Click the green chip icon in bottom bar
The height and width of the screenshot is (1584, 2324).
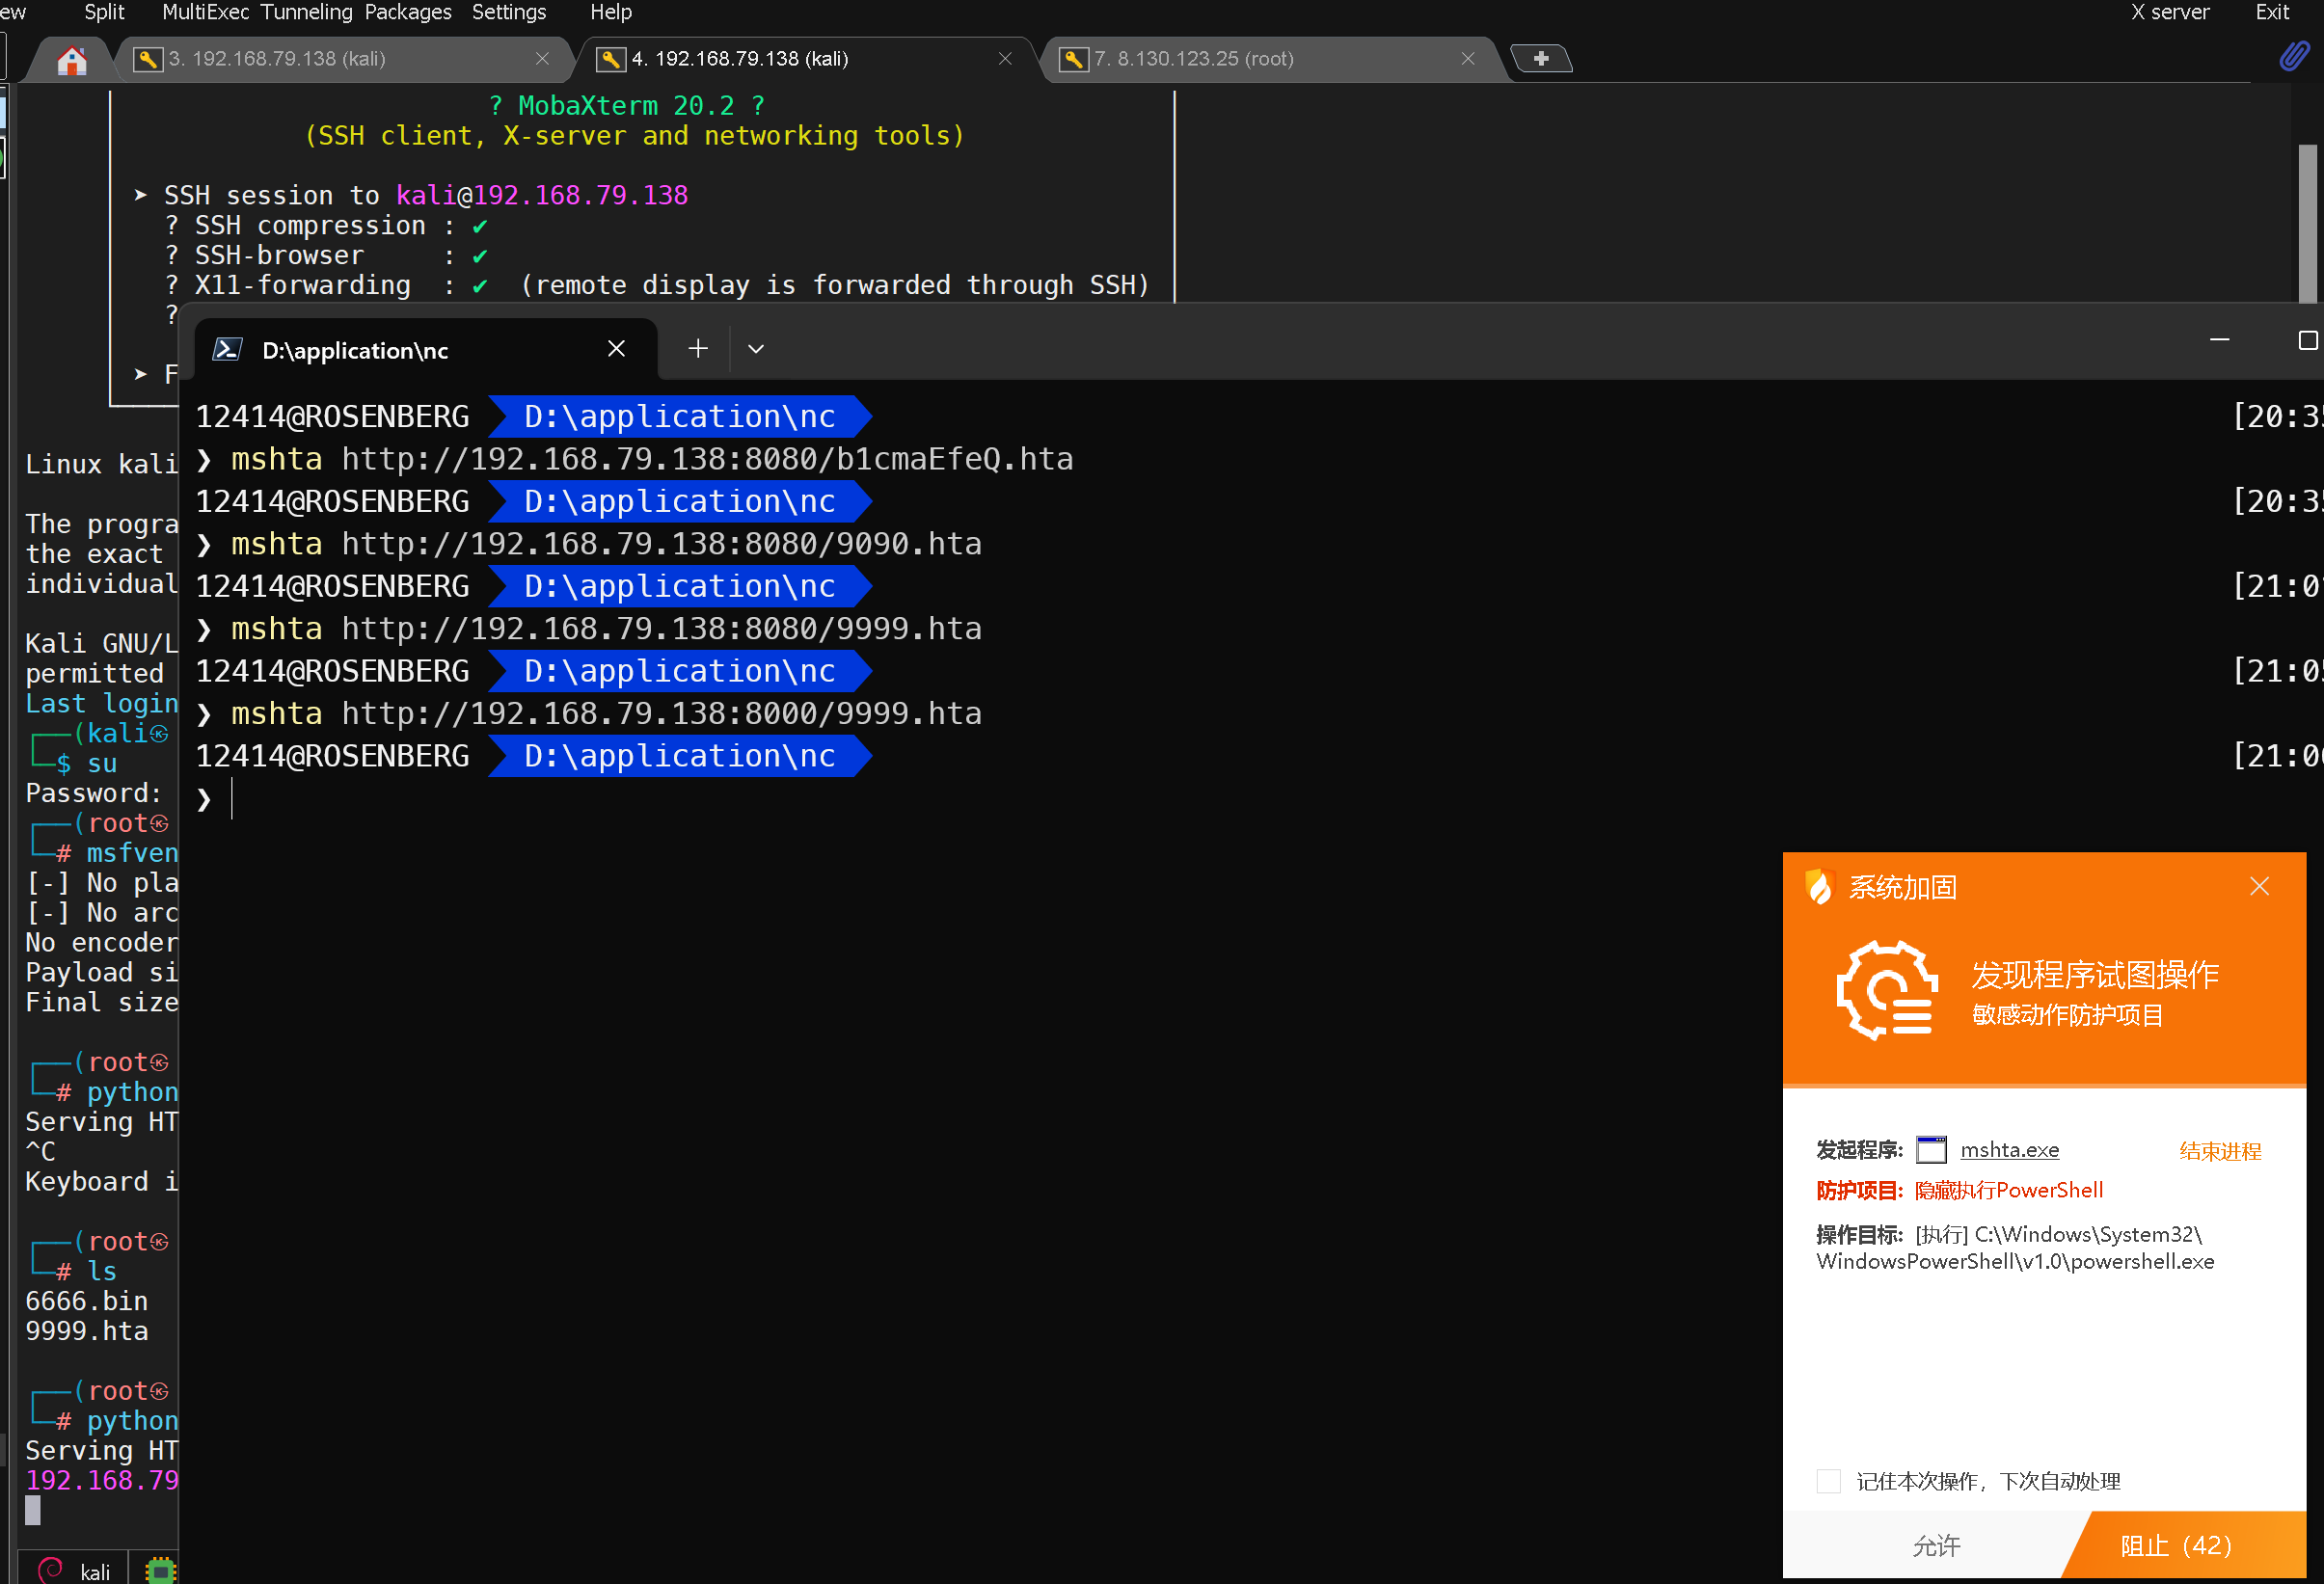160,1570
